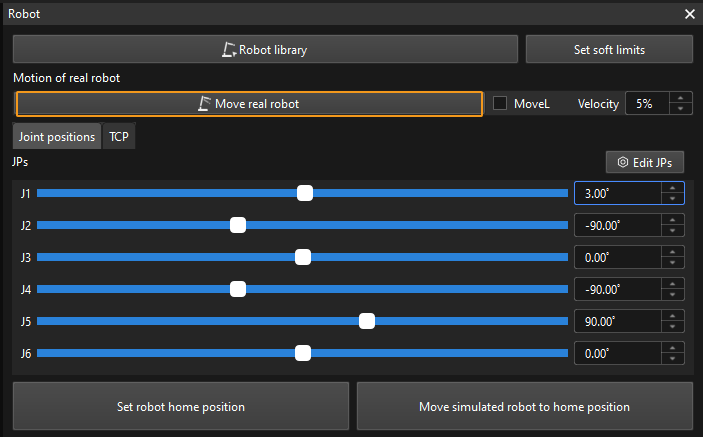This screenshot has height=437, width=703.
Task: Click the J3 slider handle
Action: (303, 257)
